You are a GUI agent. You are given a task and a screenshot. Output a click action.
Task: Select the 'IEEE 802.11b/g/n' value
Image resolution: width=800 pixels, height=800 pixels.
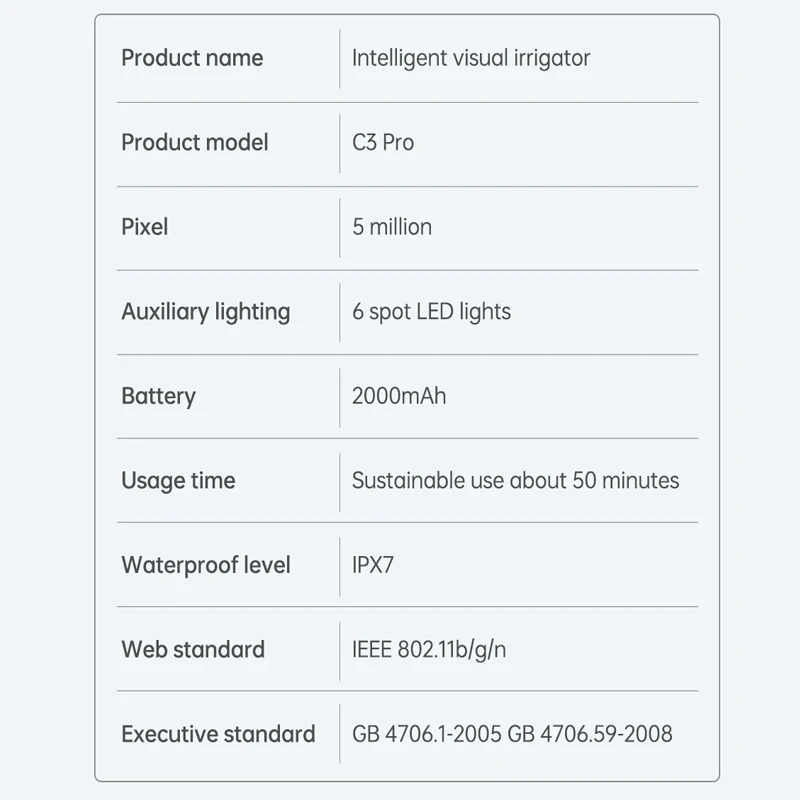coord(429,649)
